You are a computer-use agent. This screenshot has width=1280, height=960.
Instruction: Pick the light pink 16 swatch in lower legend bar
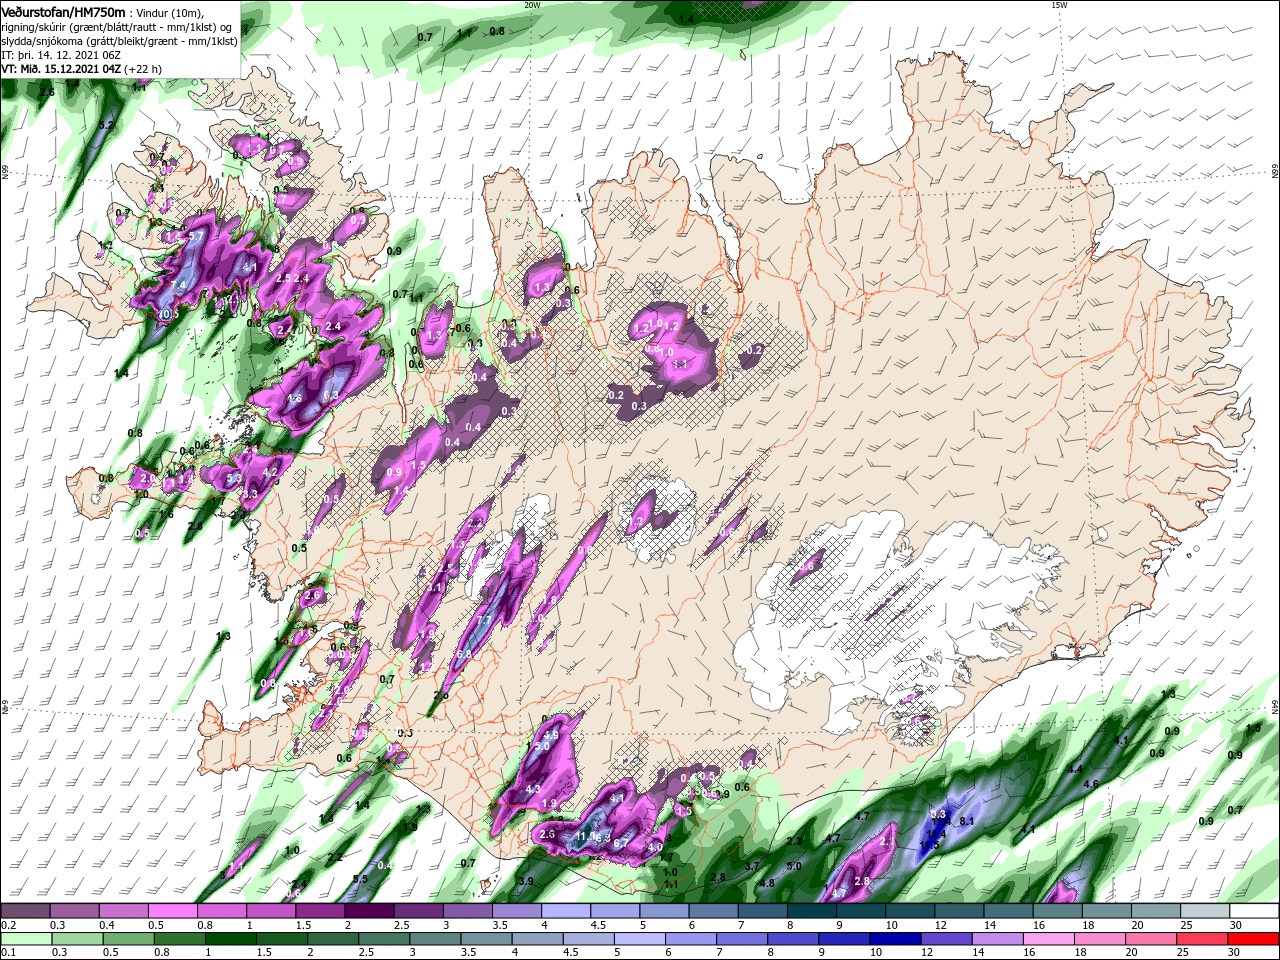[x=1049, y=939]
